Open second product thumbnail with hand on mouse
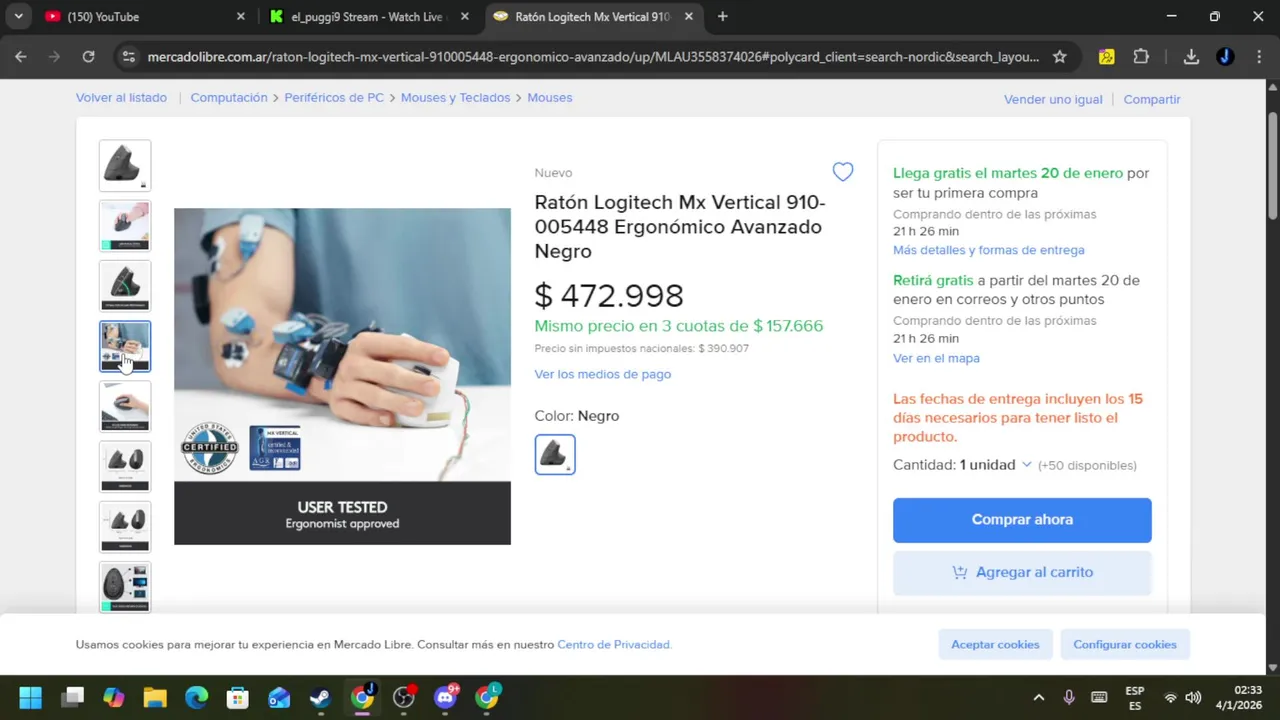 point(125,226)
